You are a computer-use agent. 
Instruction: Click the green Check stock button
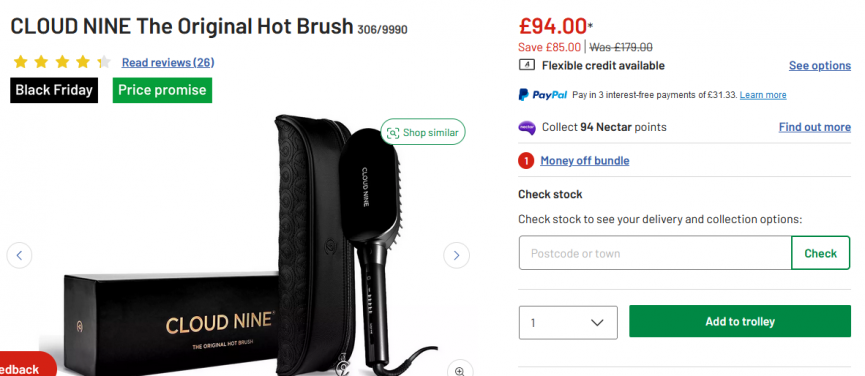[x=820, y=253]
